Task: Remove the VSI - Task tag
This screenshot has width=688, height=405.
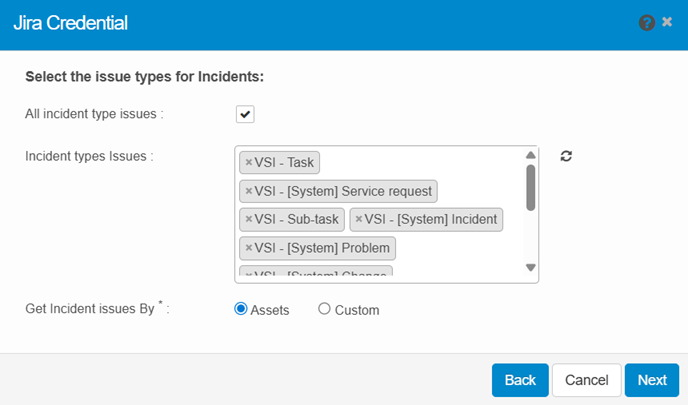Action: [x=249, y=162]
